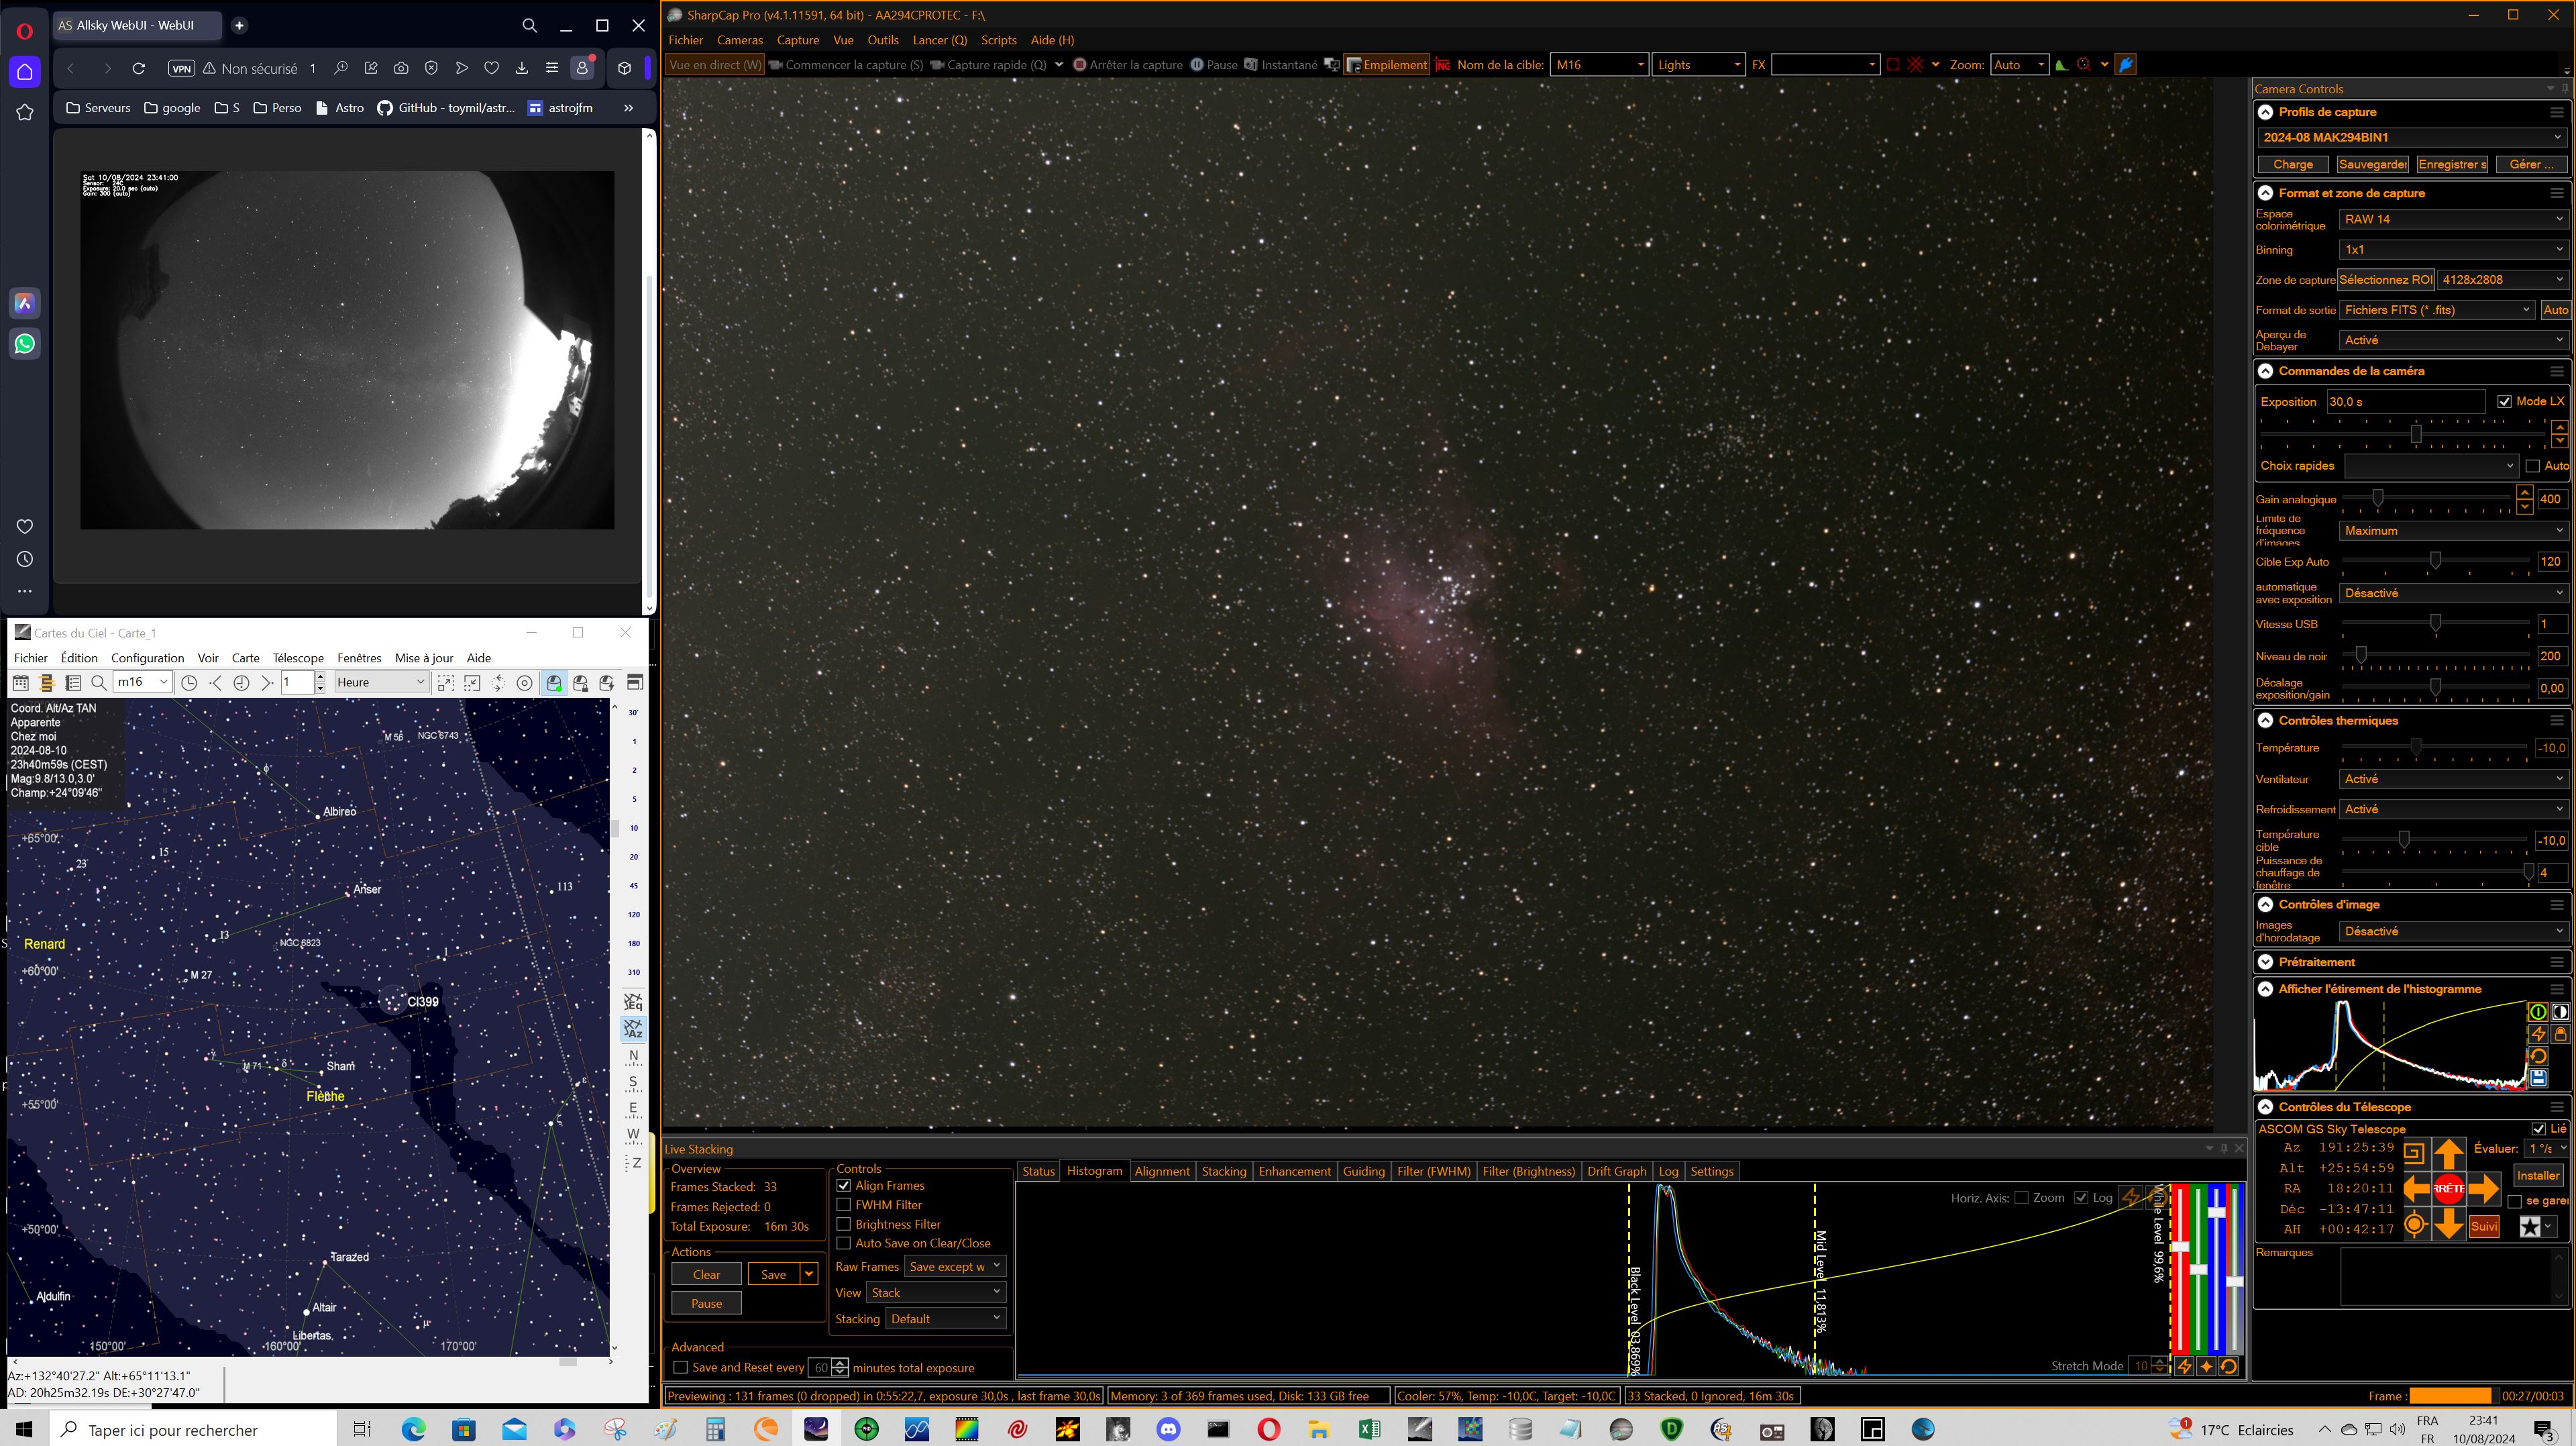Adjust the Niveau de noir slider
Image resolution: width=2576 pixels, height=1446 pixels.
click(2361, 655)
